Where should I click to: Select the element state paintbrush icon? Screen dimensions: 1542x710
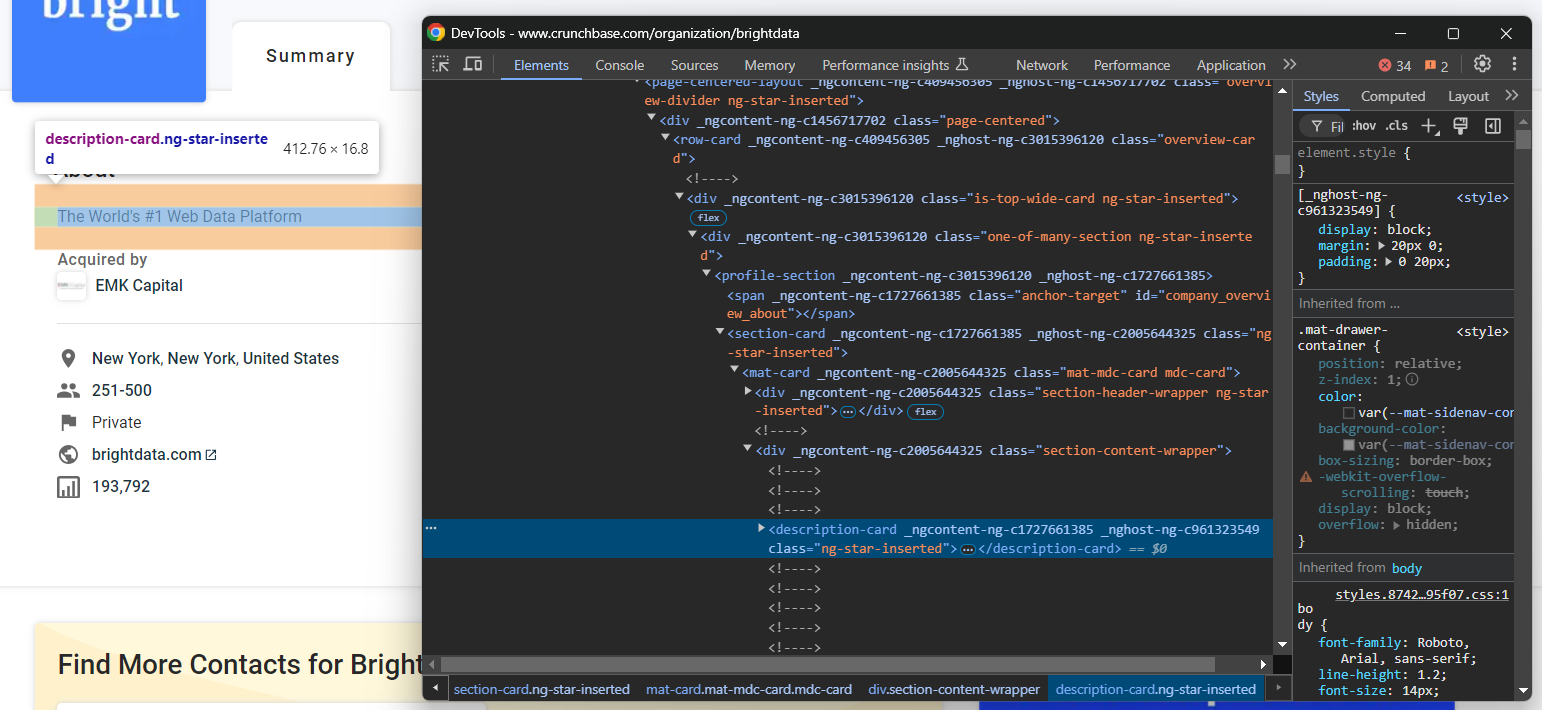pyautogui.click(x=1461, y=125)
